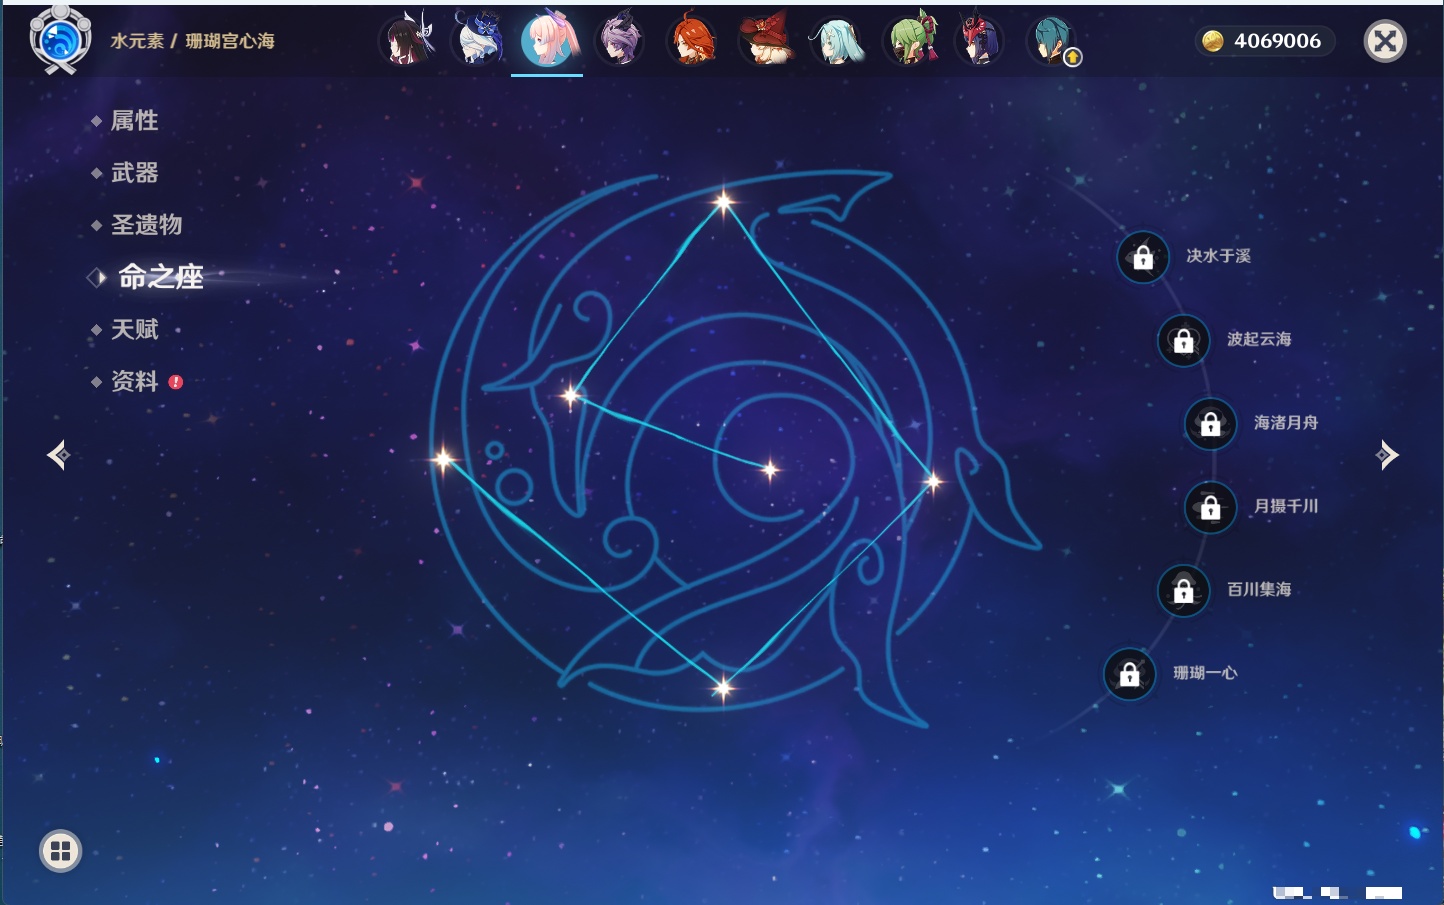This screenshot has width=1444, height=905.
Task: Click the leftmost star of the constellation
Action: (443, 460)
